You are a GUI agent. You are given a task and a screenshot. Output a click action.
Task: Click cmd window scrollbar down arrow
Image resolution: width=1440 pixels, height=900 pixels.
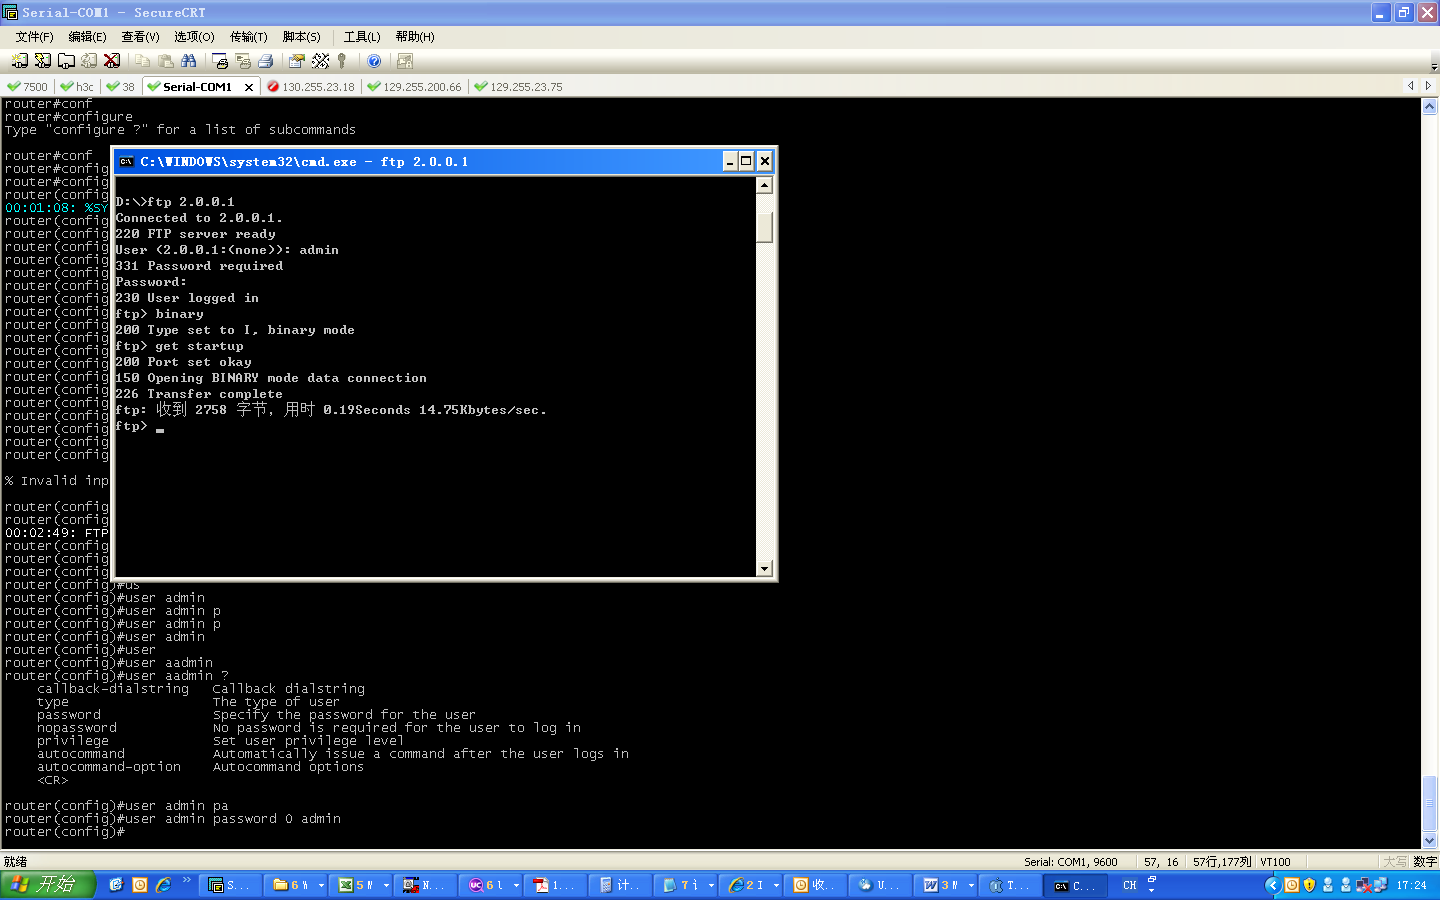(764, 569)
